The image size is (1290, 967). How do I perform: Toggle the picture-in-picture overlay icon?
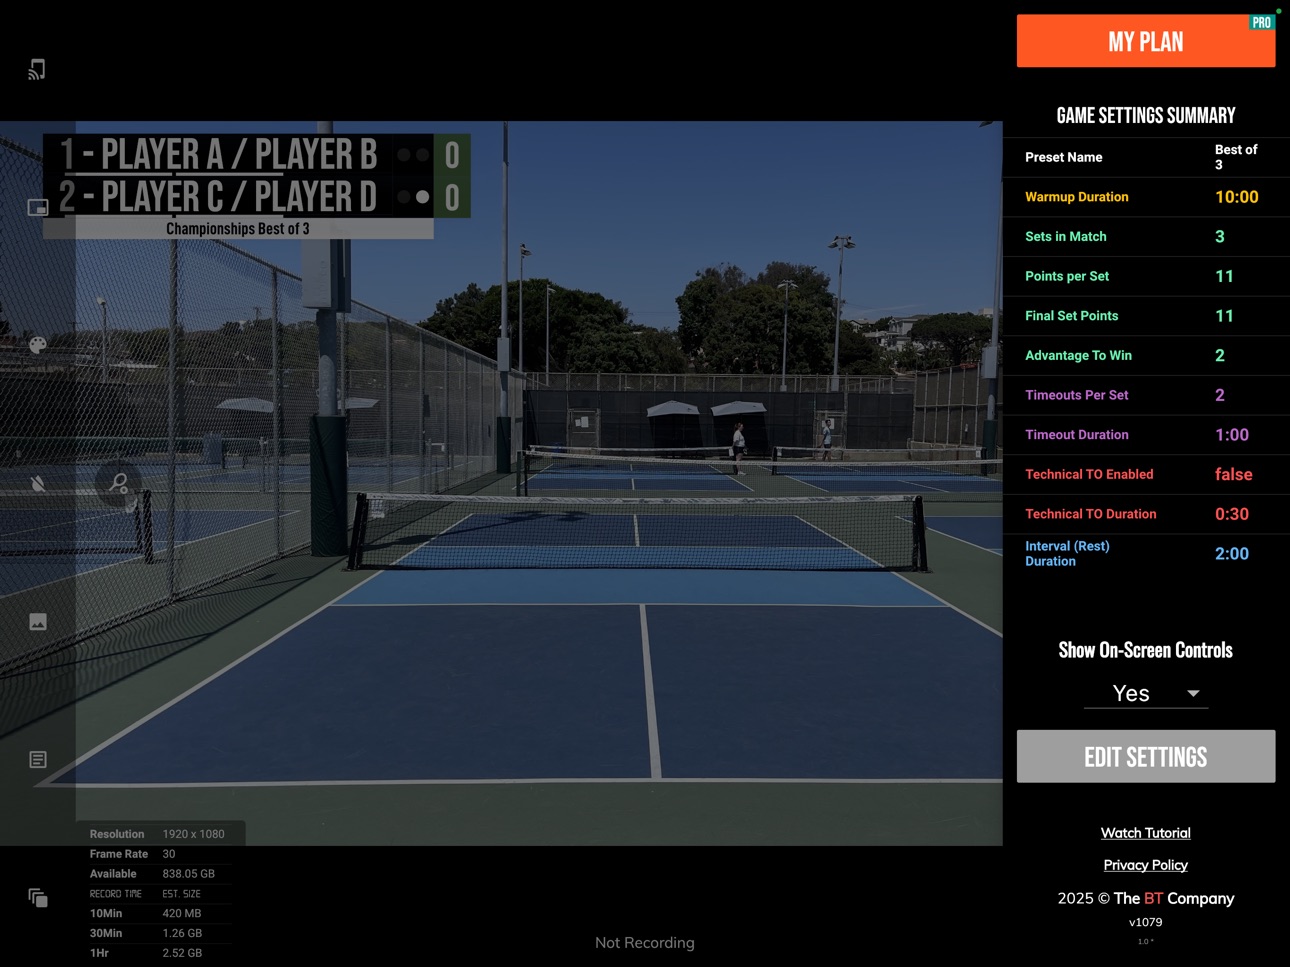point(38,207)
